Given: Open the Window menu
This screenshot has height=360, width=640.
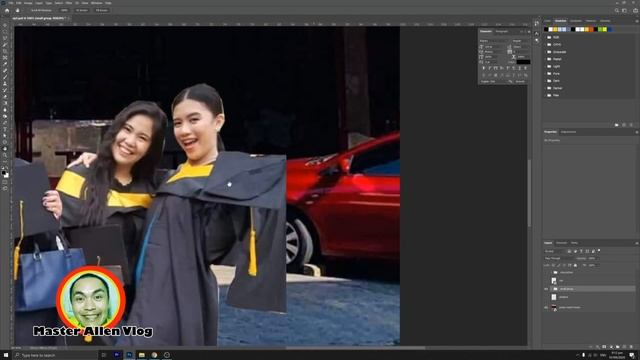Looking at the screenshot, I should [x=97, y=3].
